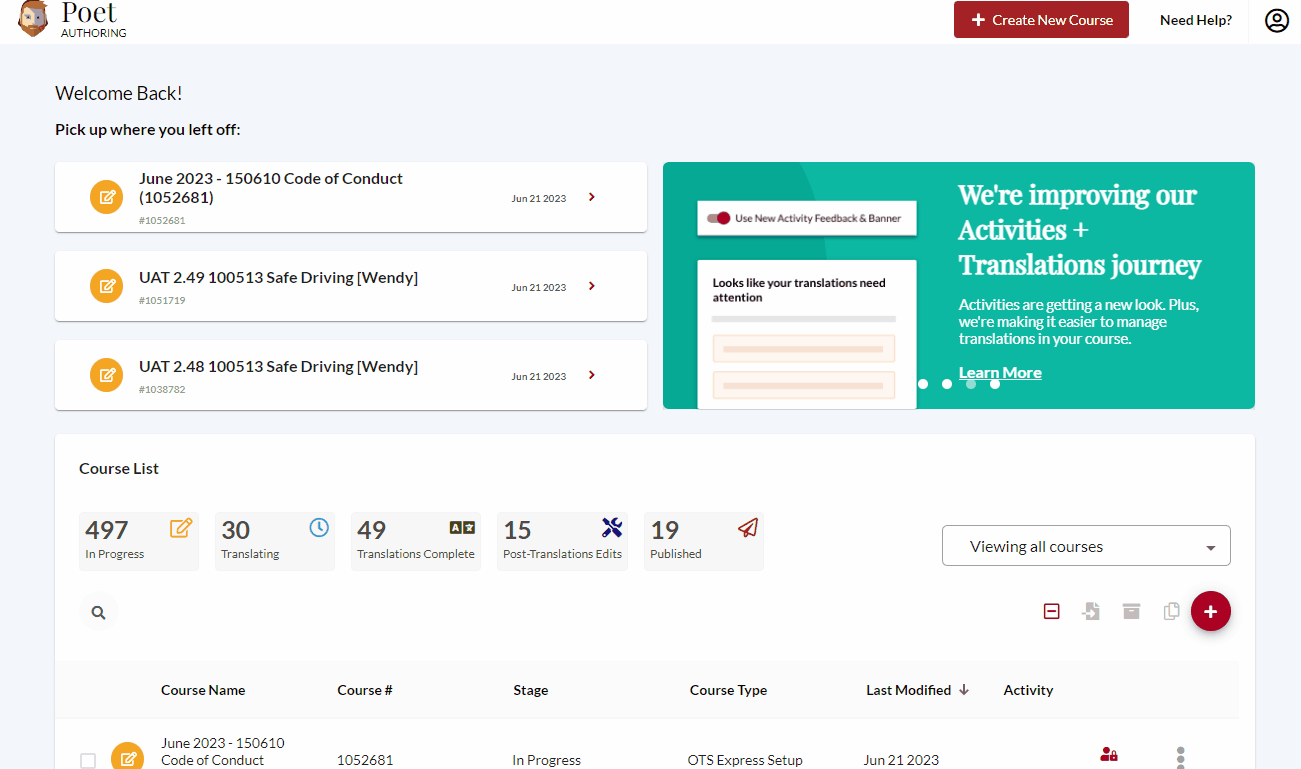This screenshot has width=1301, height=769.
Task: Open the Viewing all courses dropdown
Action: (x=1086, y=546)
